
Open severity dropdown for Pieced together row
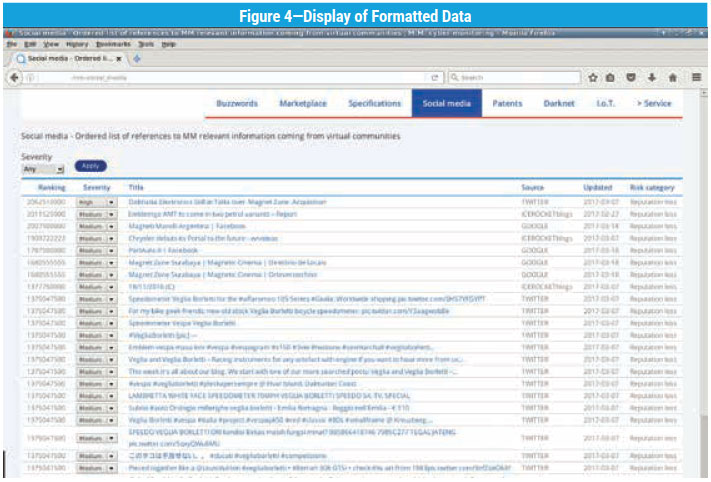96,468
